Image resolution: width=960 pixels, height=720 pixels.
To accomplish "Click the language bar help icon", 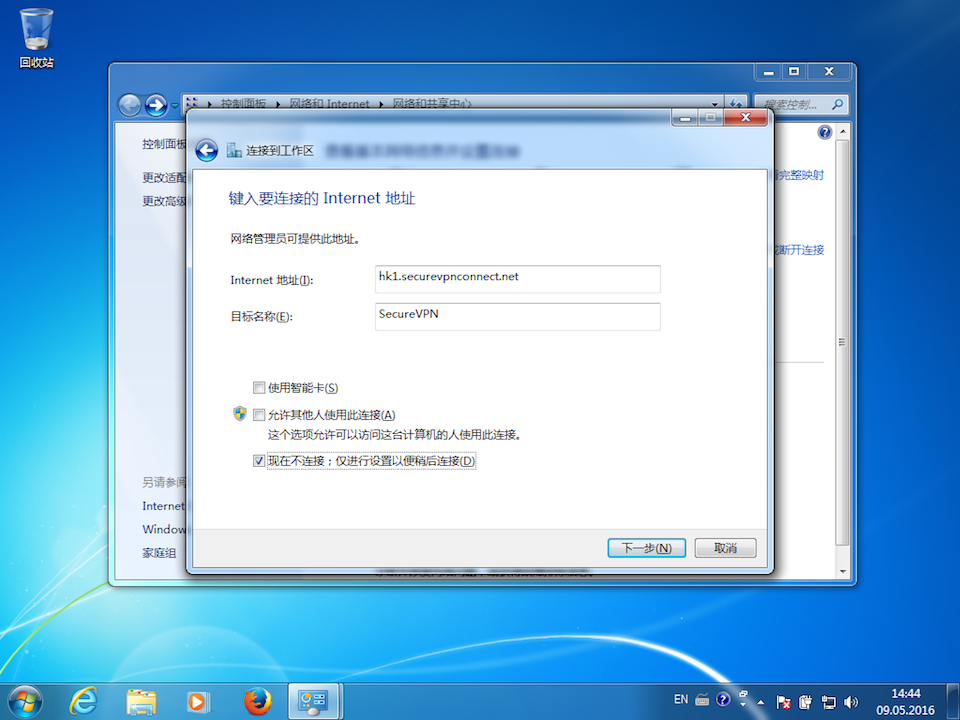I will 722,699.
